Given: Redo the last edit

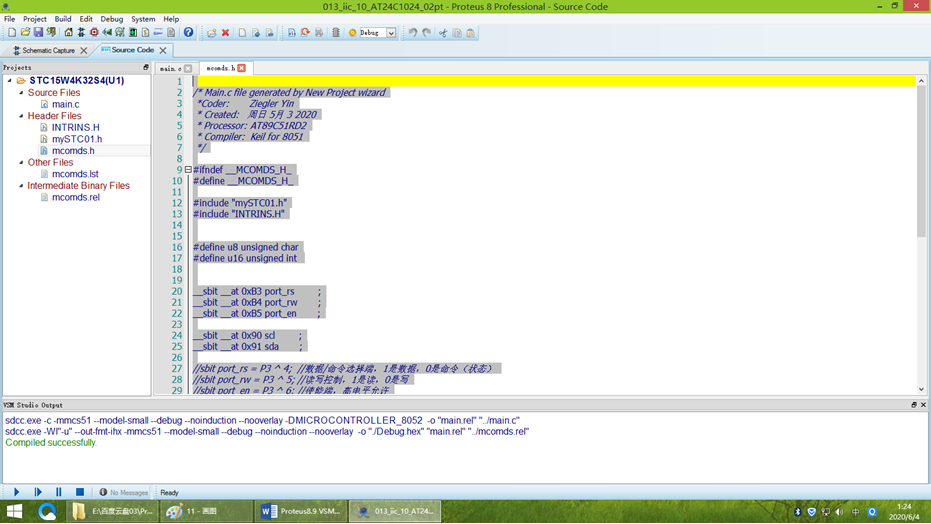Looking at the screenshot, I should (427, 33).
